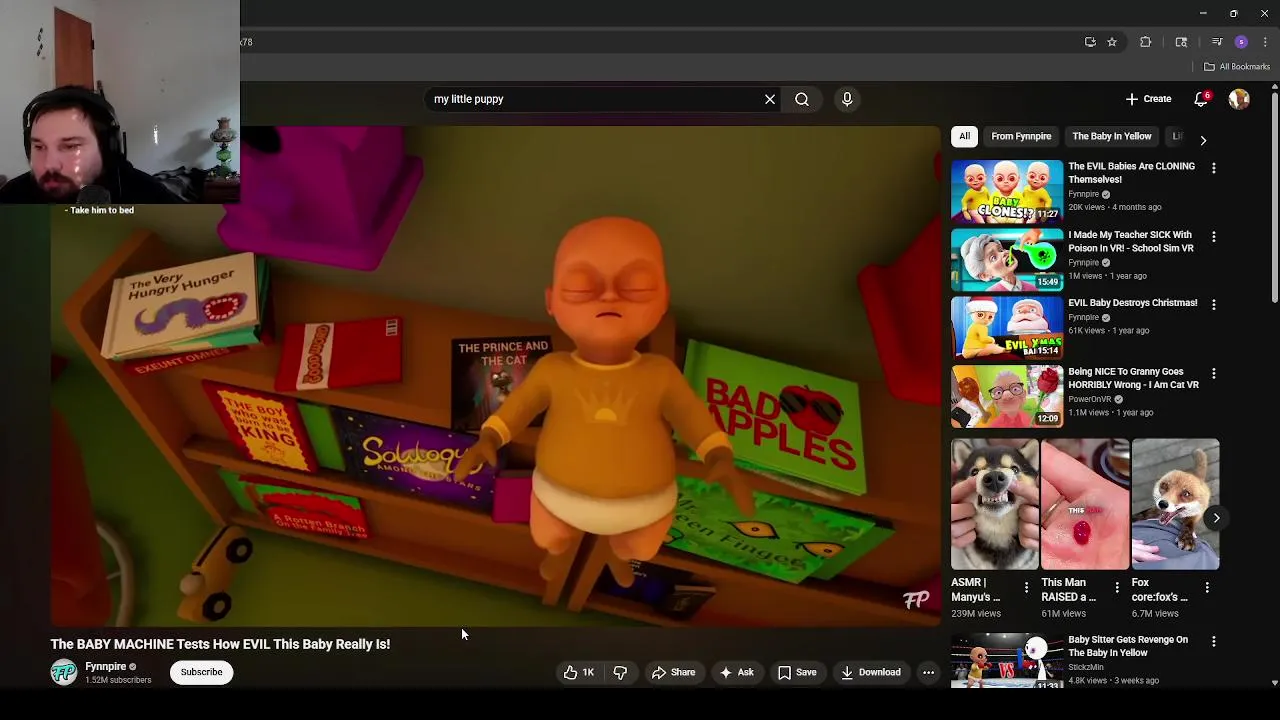
Task: Open Chrome three-dot menu
Action: pos(1265,42)
